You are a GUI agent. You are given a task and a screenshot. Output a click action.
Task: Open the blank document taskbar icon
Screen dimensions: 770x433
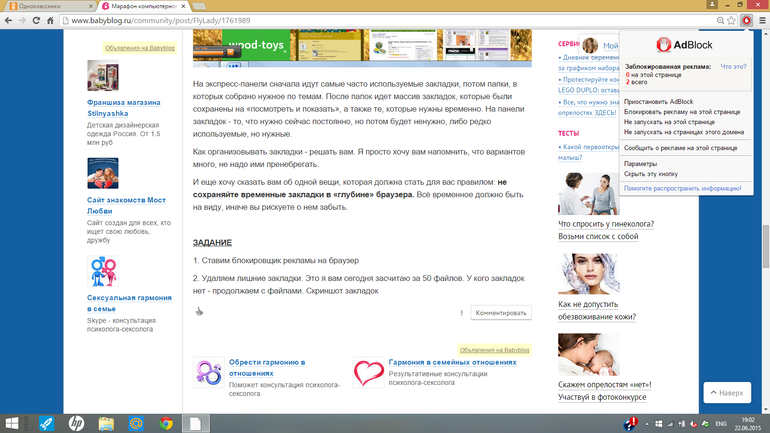(x=195, y=423)
